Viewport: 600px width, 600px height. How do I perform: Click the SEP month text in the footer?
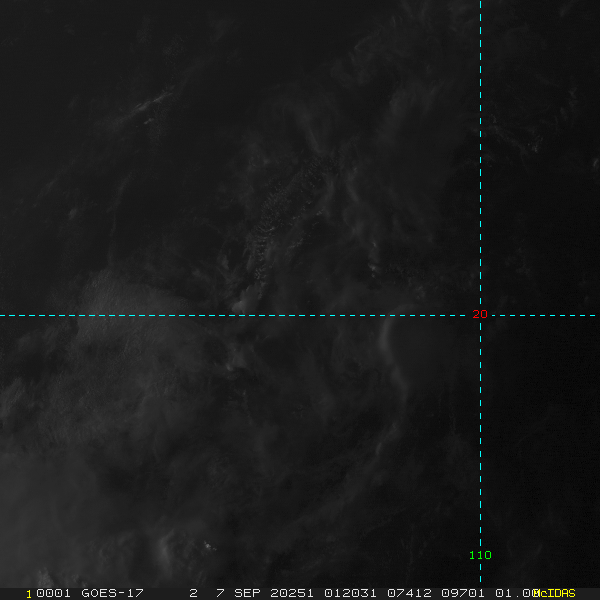(x=247, y=593)
